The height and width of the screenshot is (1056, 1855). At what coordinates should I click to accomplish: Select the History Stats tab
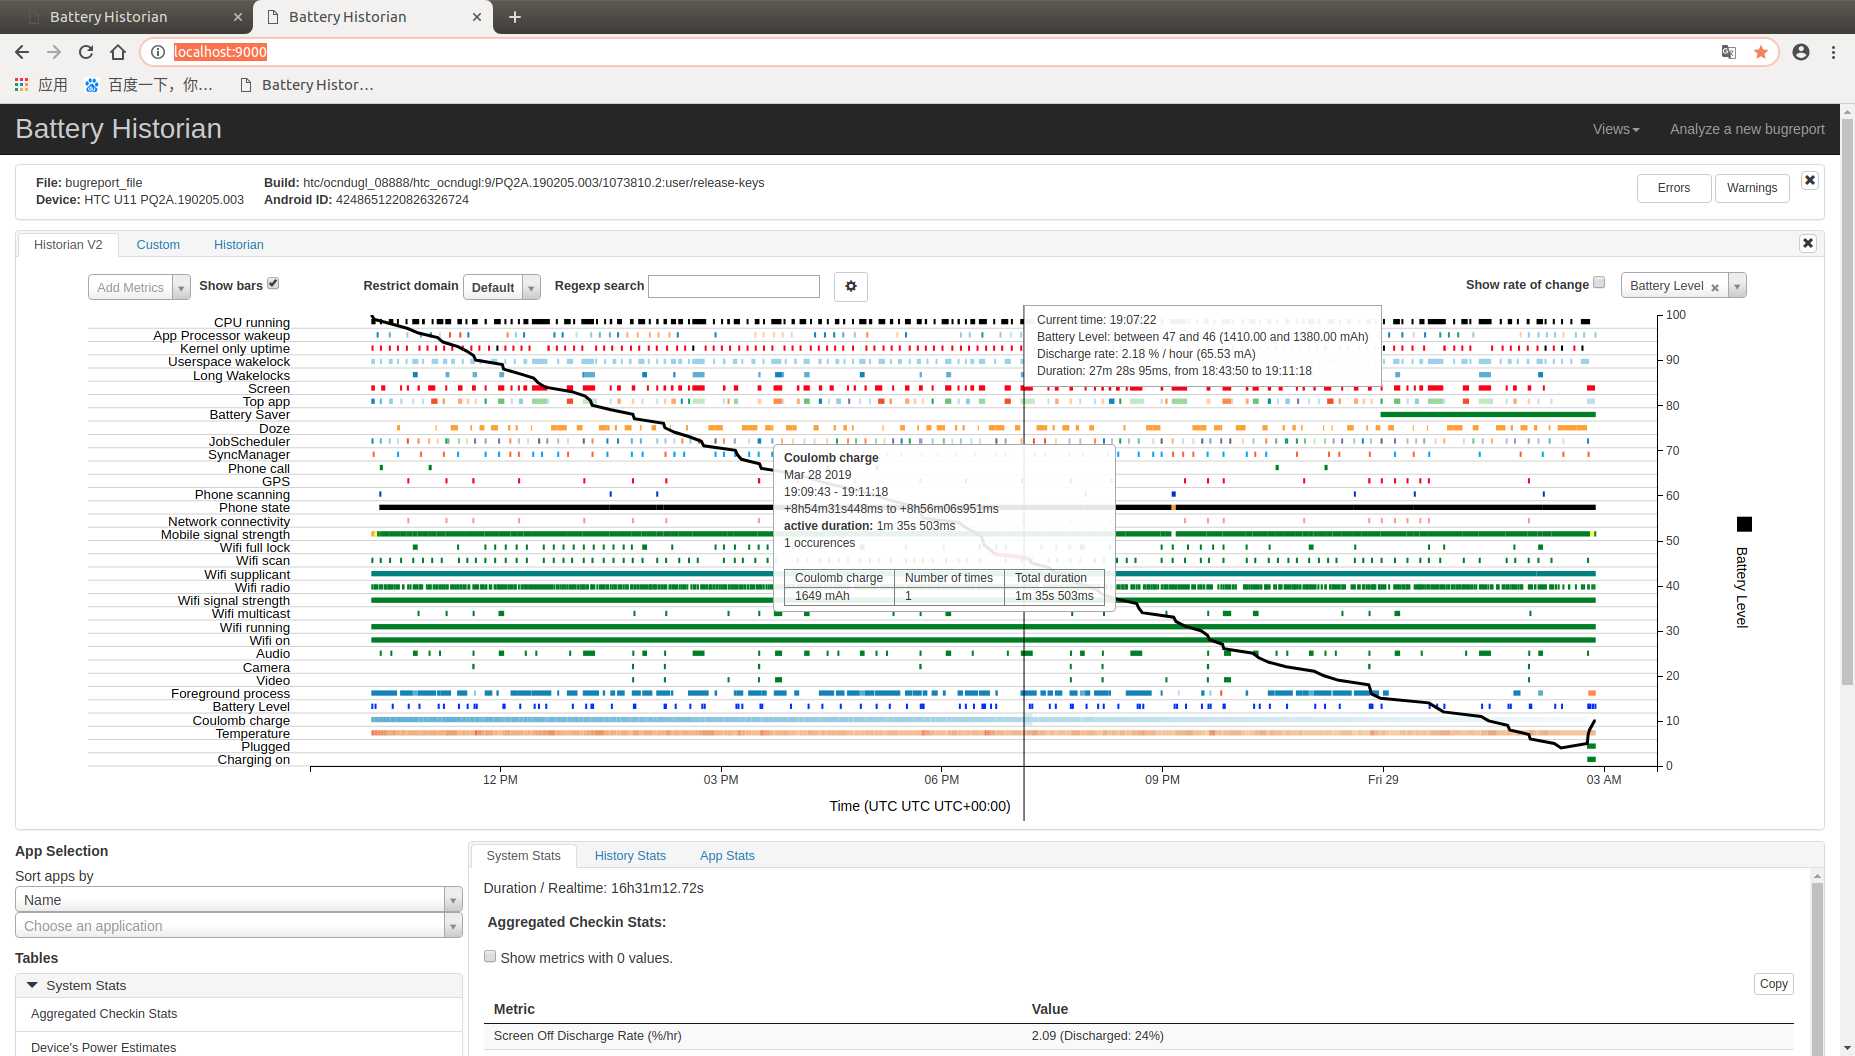tap(630, 856)
